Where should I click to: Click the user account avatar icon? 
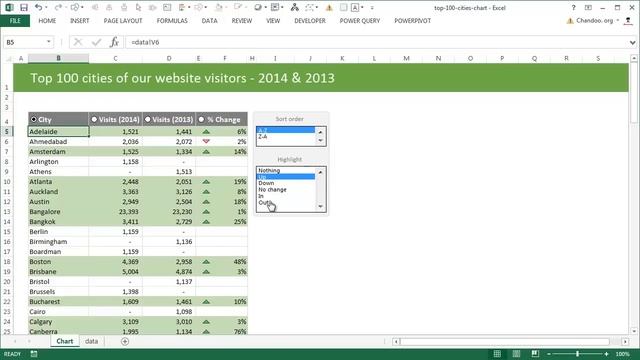click(628, 21)
